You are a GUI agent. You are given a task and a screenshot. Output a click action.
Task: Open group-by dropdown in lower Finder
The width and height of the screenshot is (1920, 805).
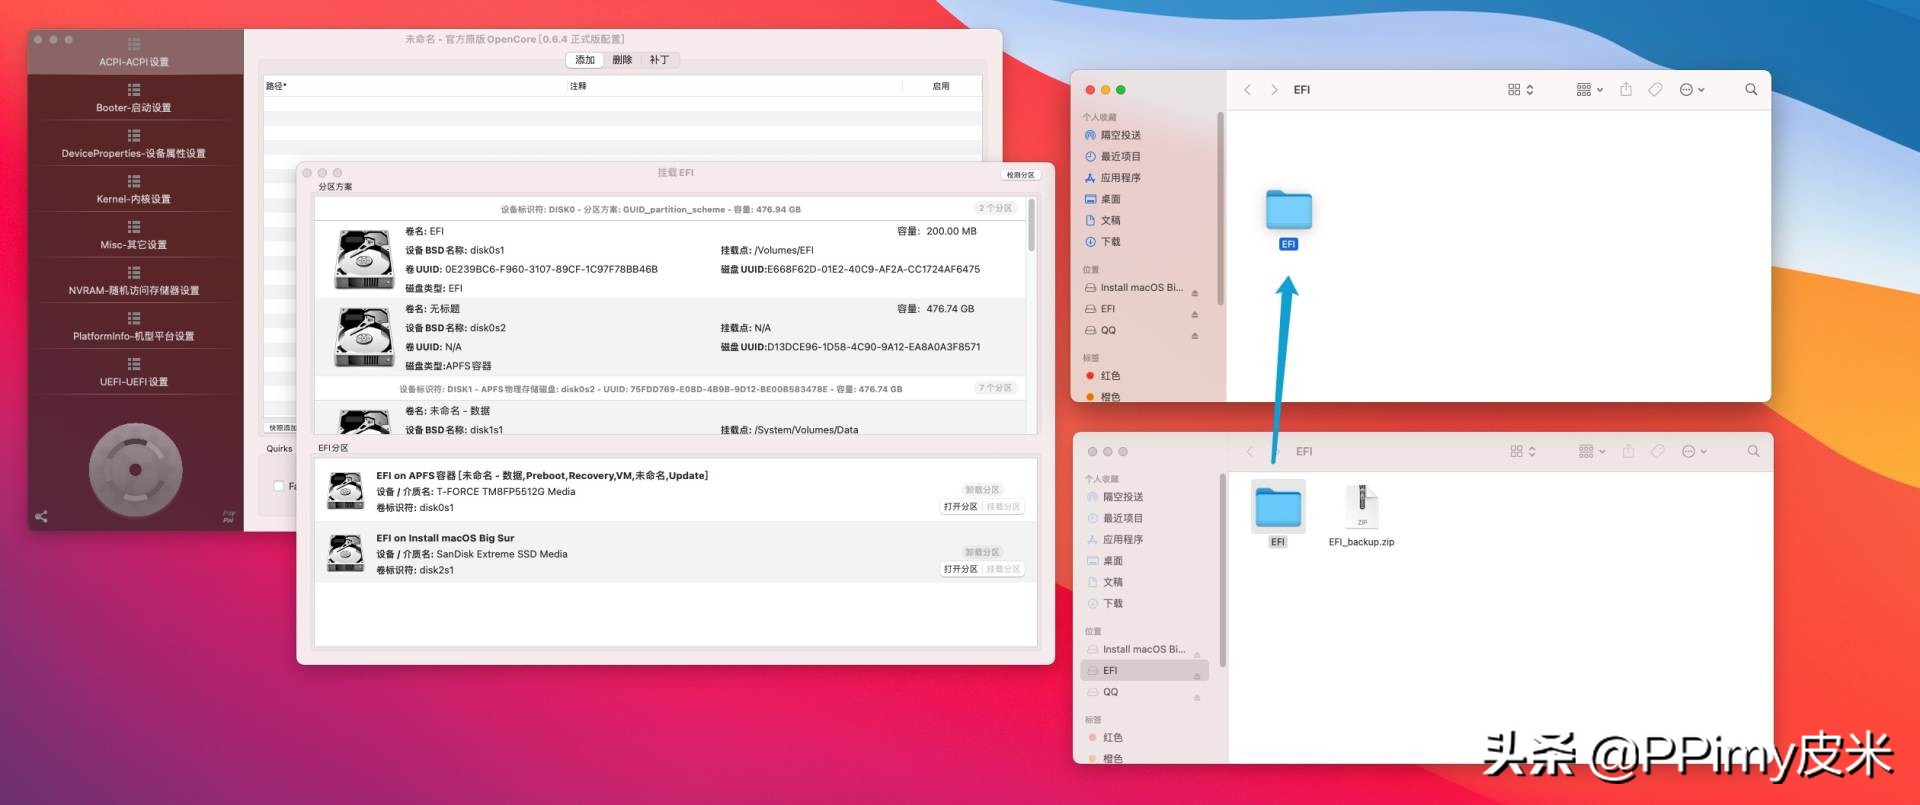[1592, 452]
